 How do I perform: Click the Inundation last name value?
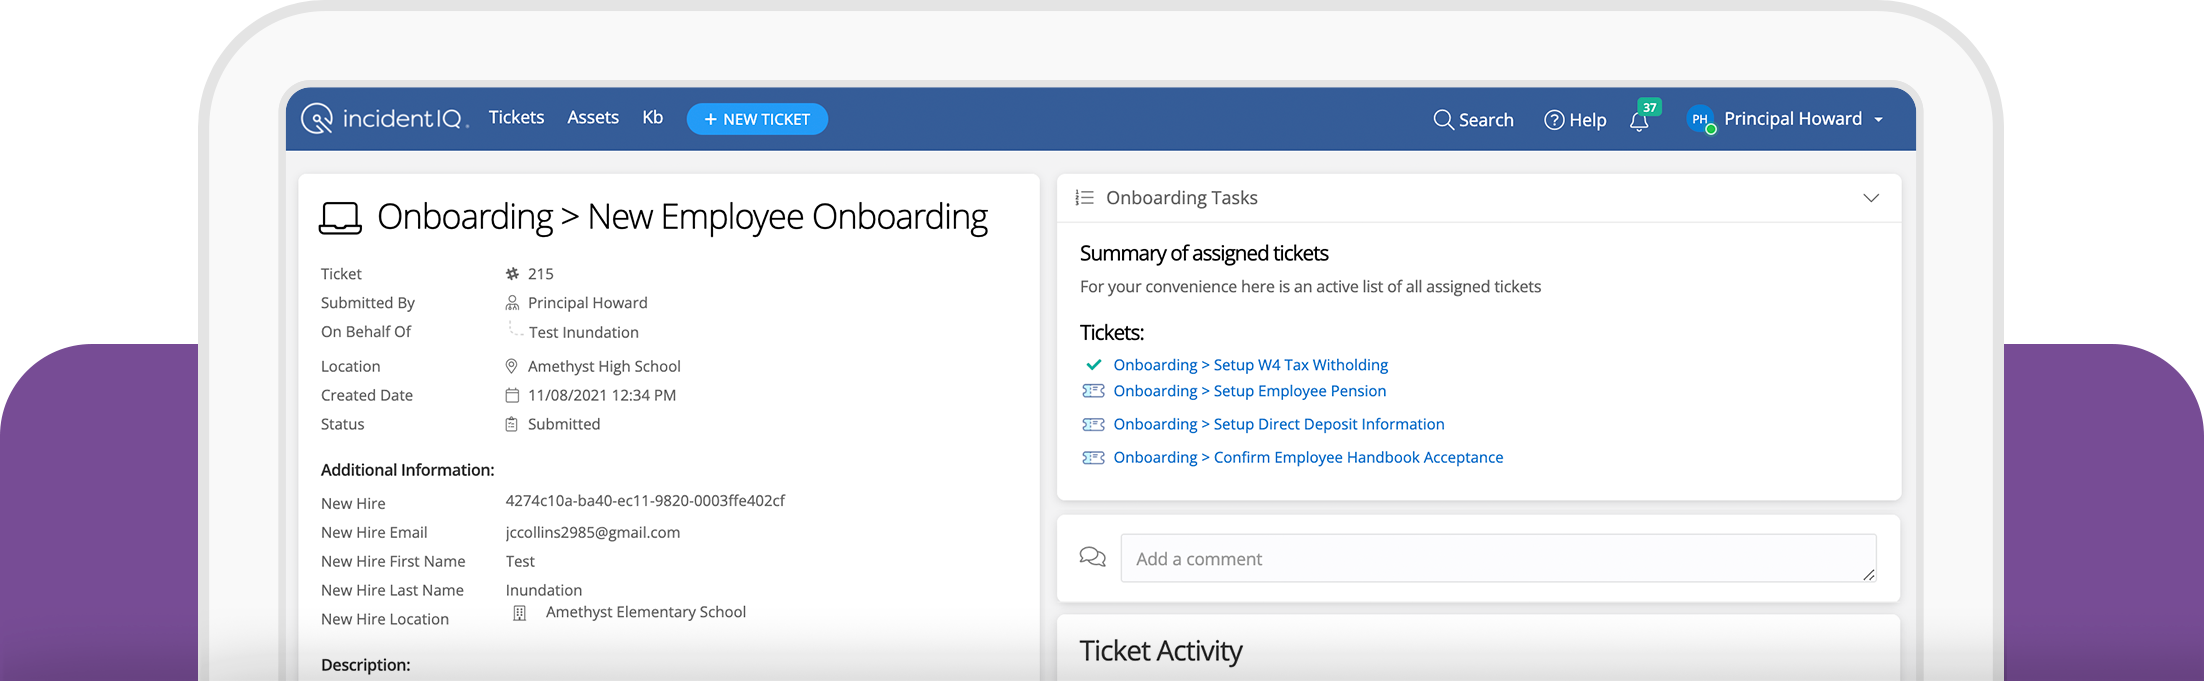click(x=543, y=590)
